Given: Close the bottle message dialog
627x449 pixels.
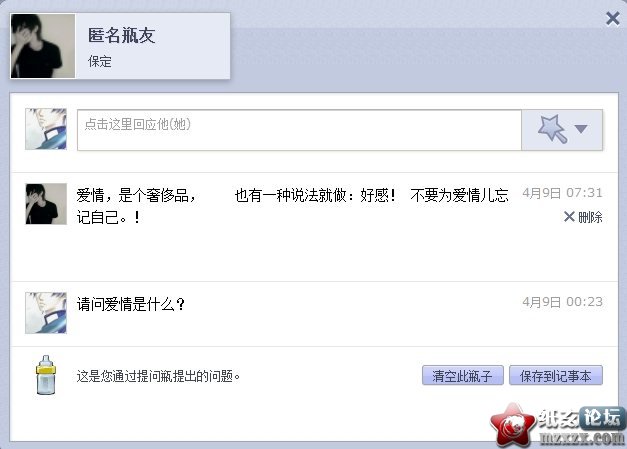Looking at the screenshot, I should pyautogui.click(x=613, y=18).
